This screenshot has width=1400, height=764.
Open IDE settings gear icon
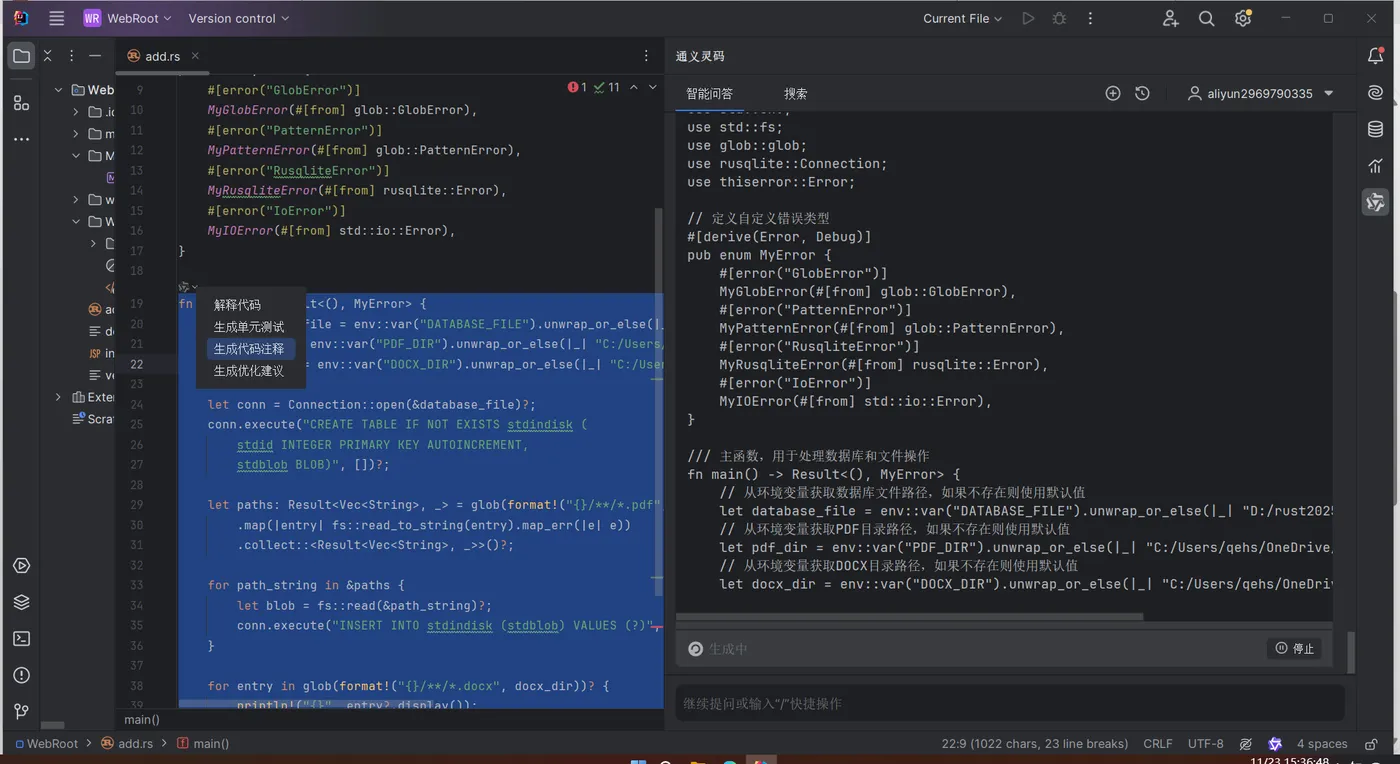click(1243, 18)
